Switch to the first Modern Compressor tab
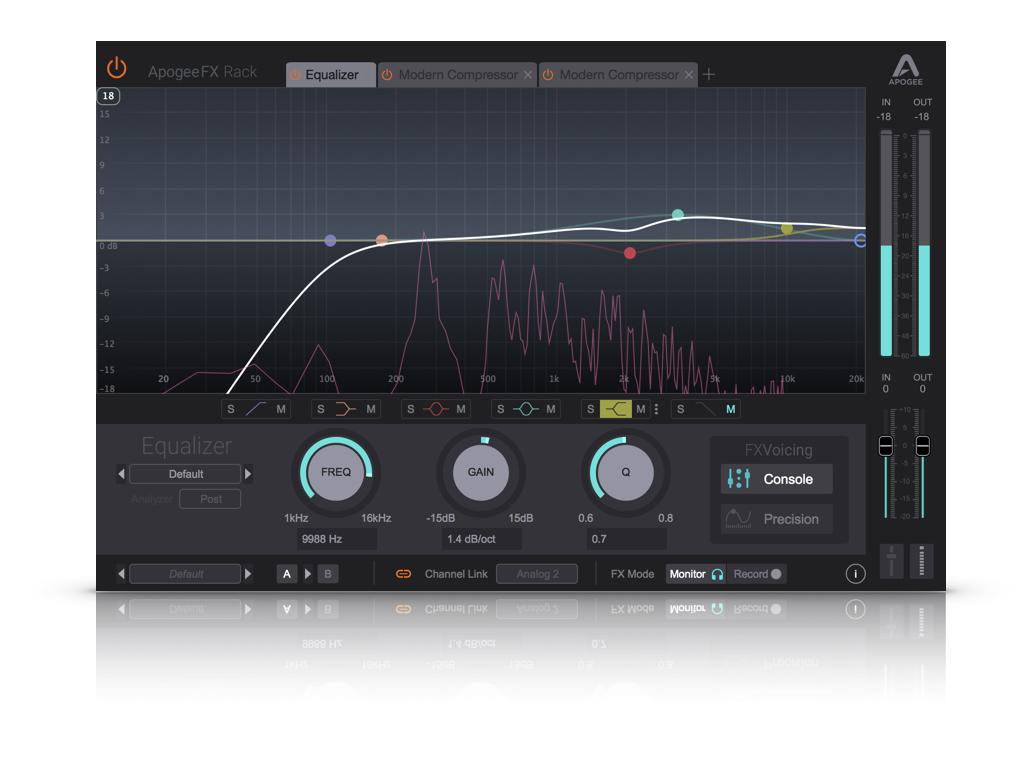Image resolution: width=1024 pixels, height=768 pixels. point(457,75)
